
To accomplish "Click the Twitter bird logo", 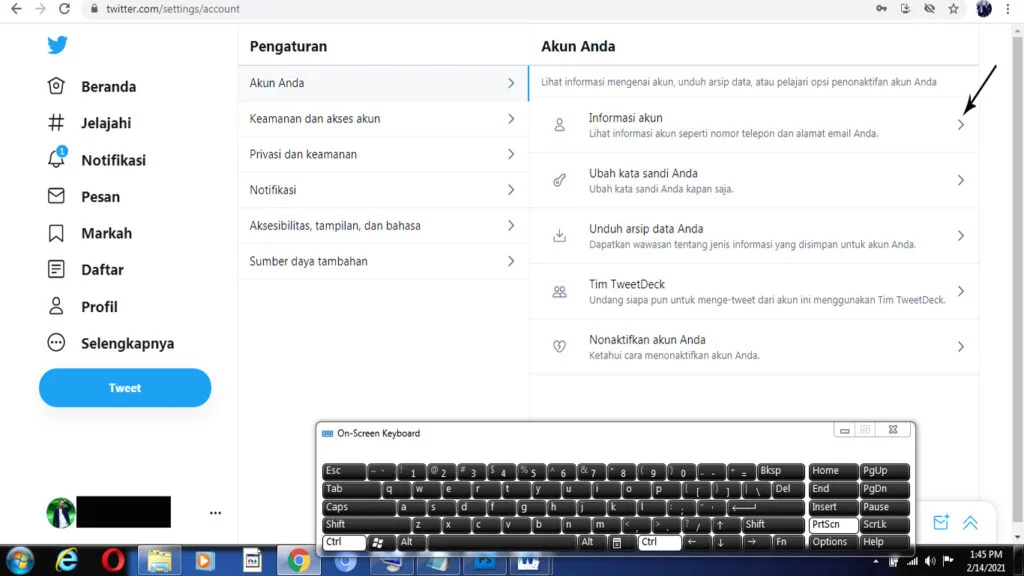I will point(57,44).
